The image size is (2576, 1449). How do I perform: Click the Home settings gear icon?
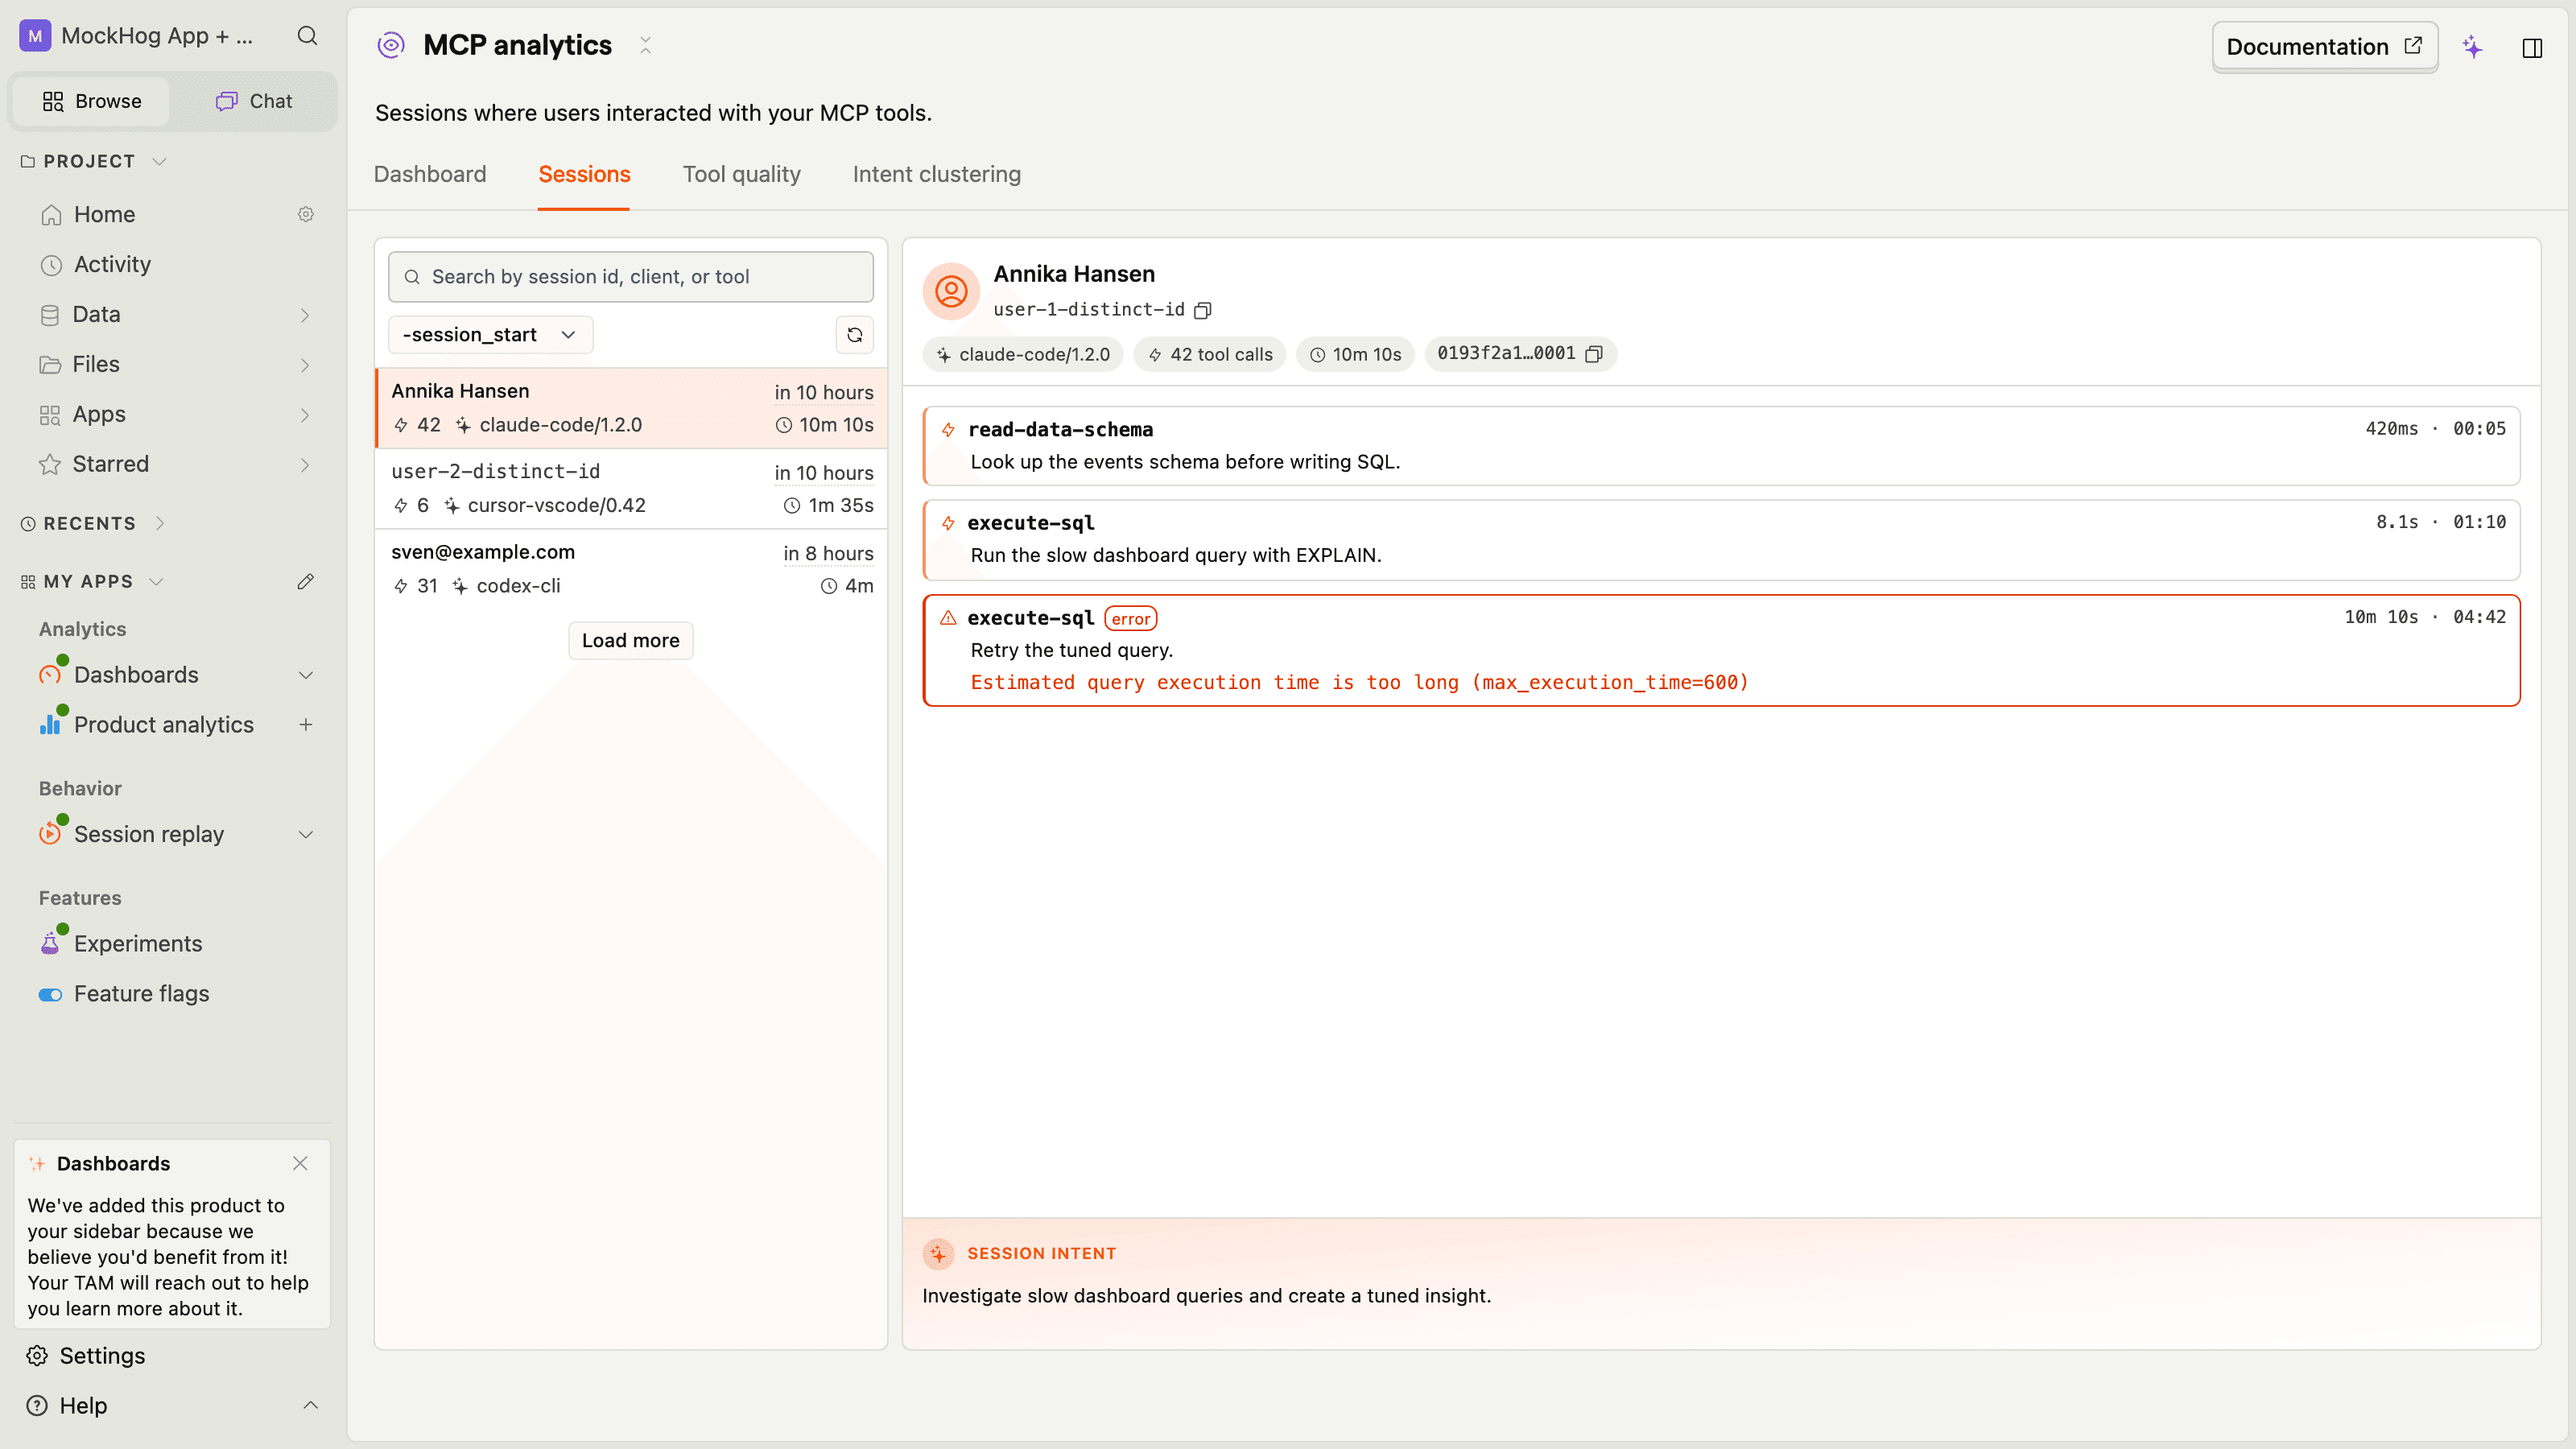pos(306,214)
